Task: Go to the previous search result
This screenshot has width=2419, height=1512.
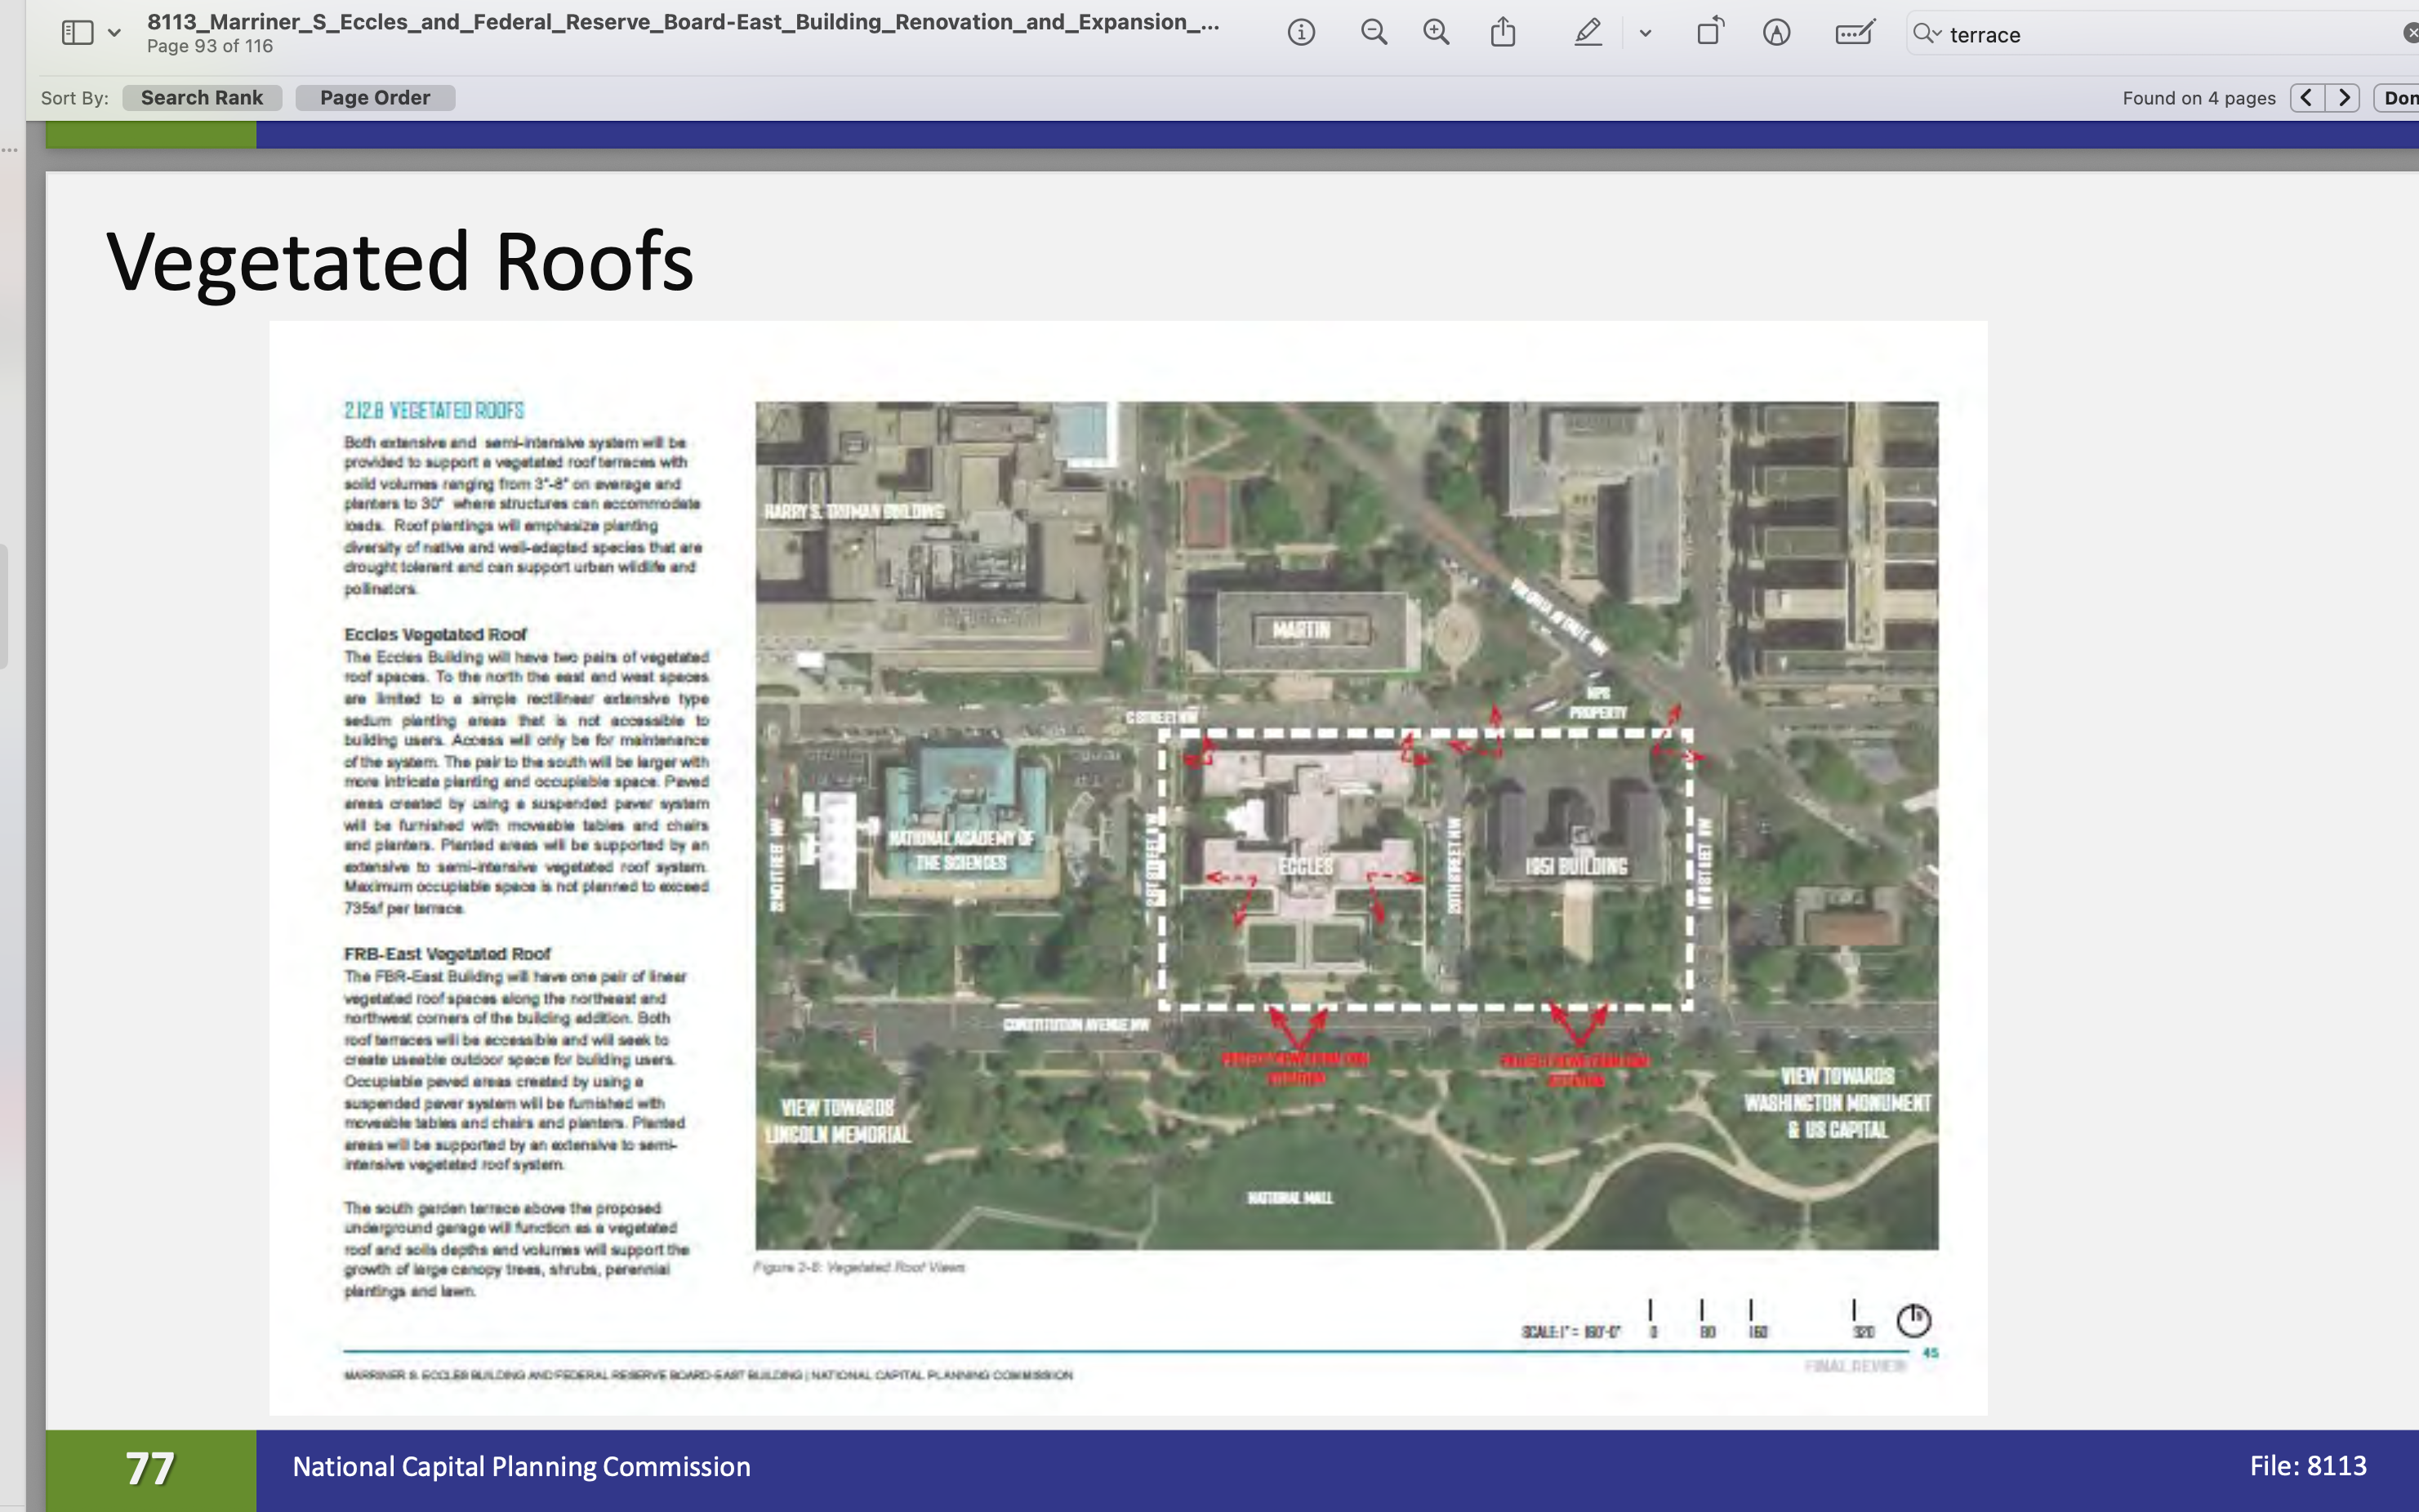Action: (2307, 98)
